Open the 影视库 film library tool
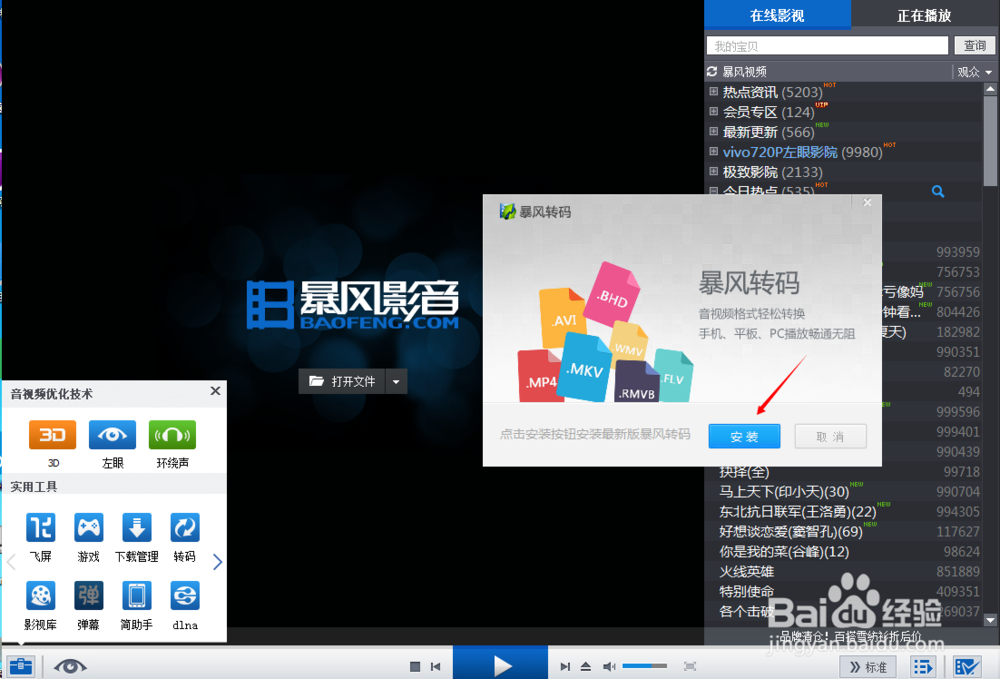 [41, 596]
